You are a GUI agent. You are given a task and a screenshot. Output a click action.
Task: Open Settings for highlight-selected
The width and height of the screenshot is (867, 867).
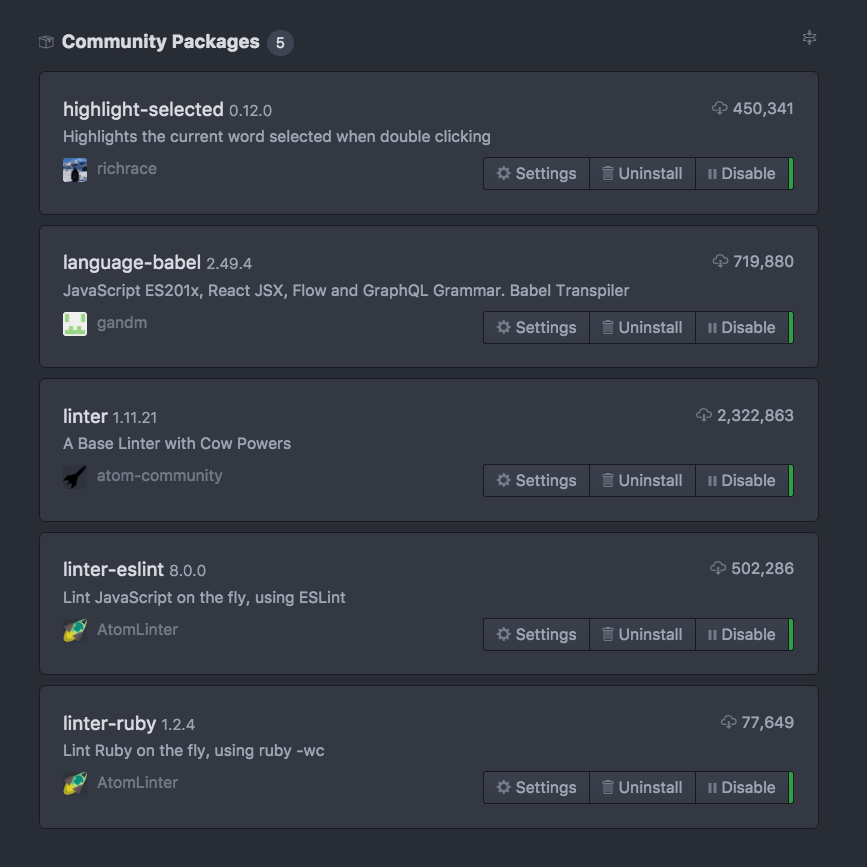pyautogui.click(x=536, y=174)
